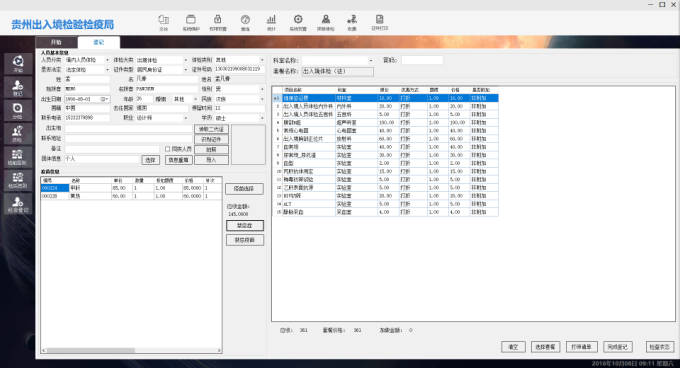Click the magnifier search sidebar icon
Screen dimensions: 680x369
pos(18,111)
